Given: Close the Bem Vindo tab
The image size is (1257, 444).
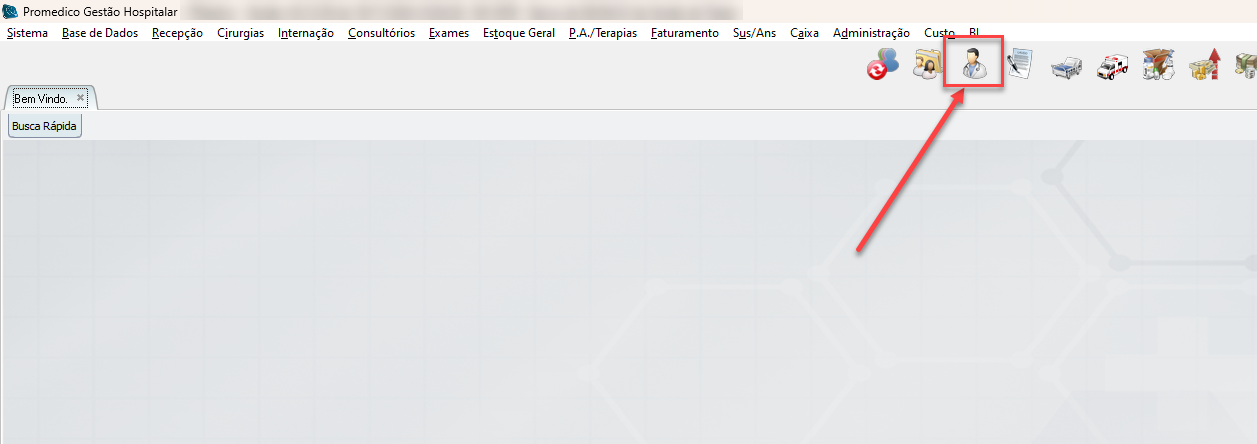Looking at the screenshot, I should pos(81,98).
